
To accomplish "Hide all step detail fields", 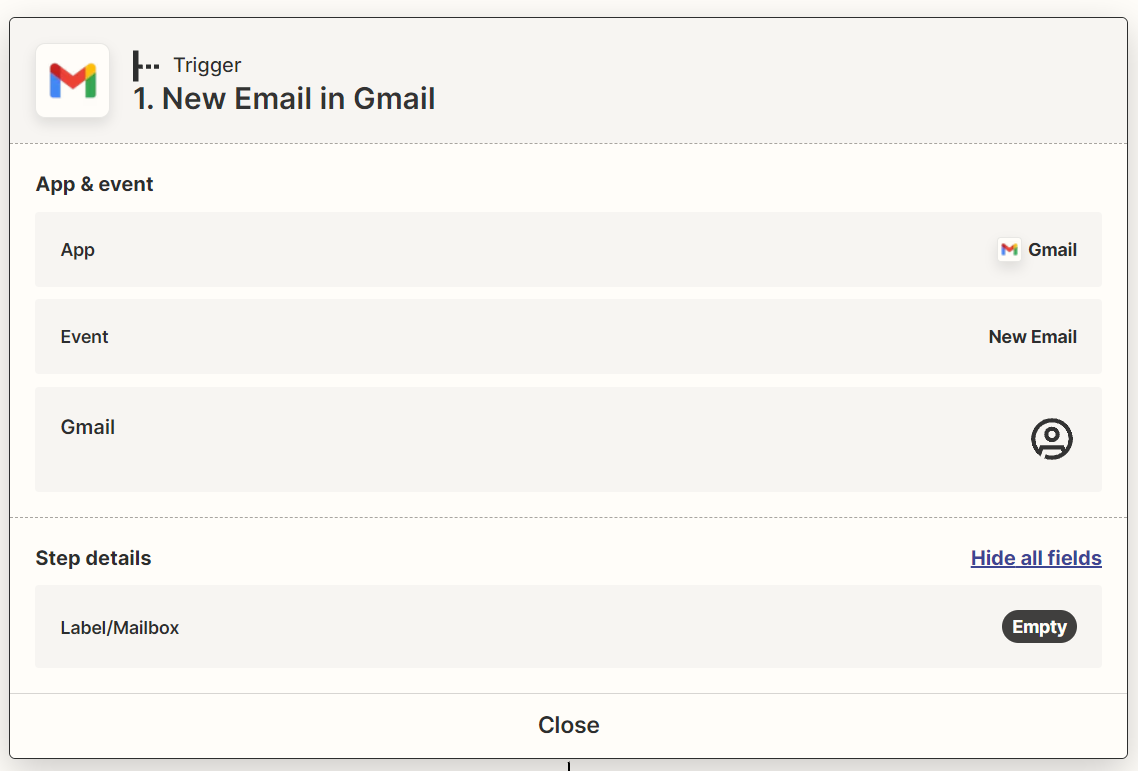I will coord(1036,558).
